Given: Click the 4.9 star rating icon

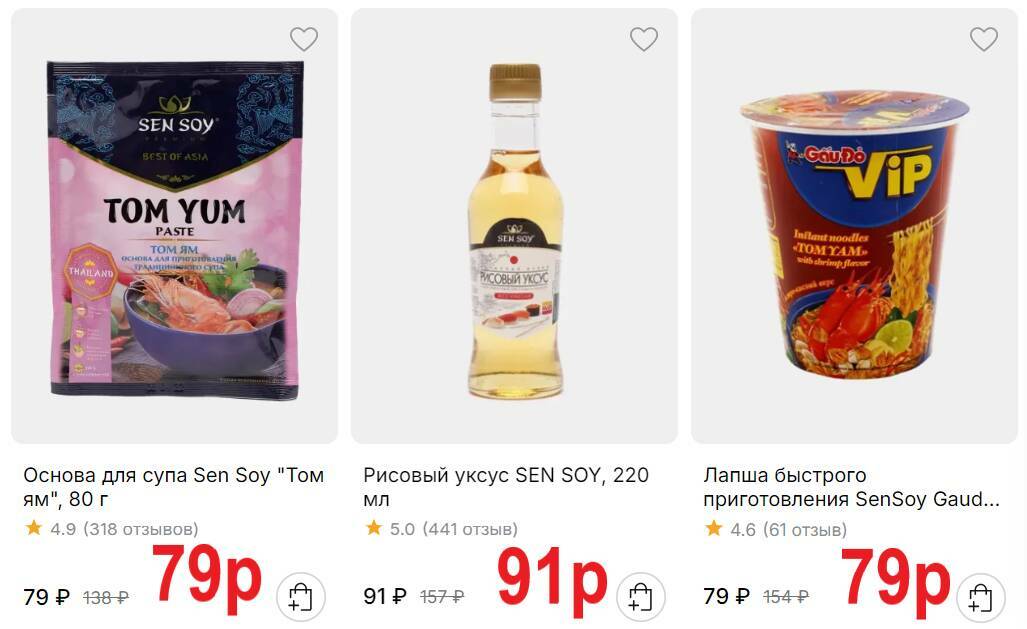Looking at the screenshot, I should [x=33, y=527].
